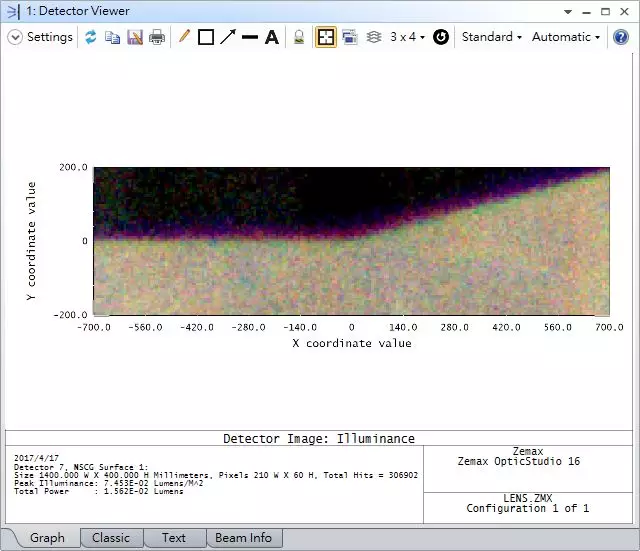Print the detector viewer window
Viewport: 640px width, 551px height.
coord(157,37)
